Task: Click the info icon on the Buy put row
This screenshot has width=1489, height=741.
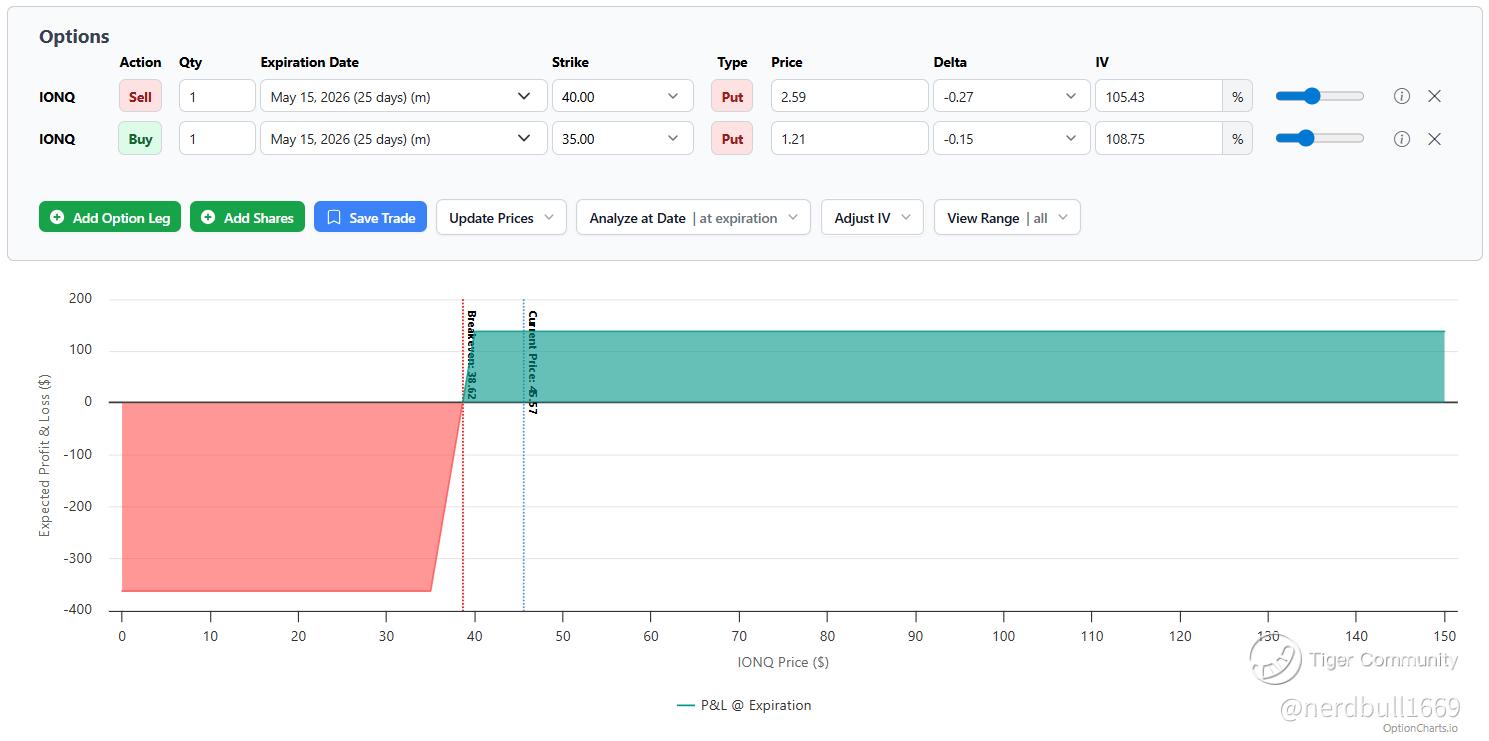Action: click(x=1402, y=139)
